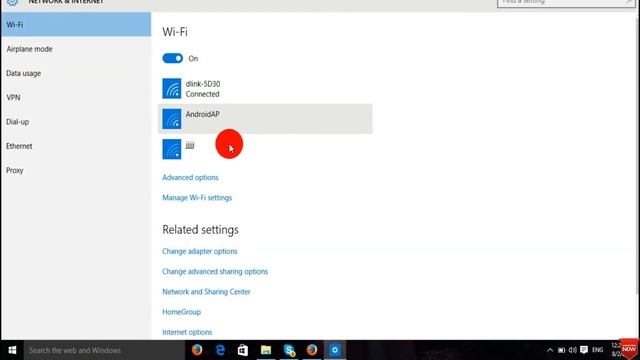Show hidden system tray icons
This screenshot has height=360, width=640.
(x=550, y=350)
